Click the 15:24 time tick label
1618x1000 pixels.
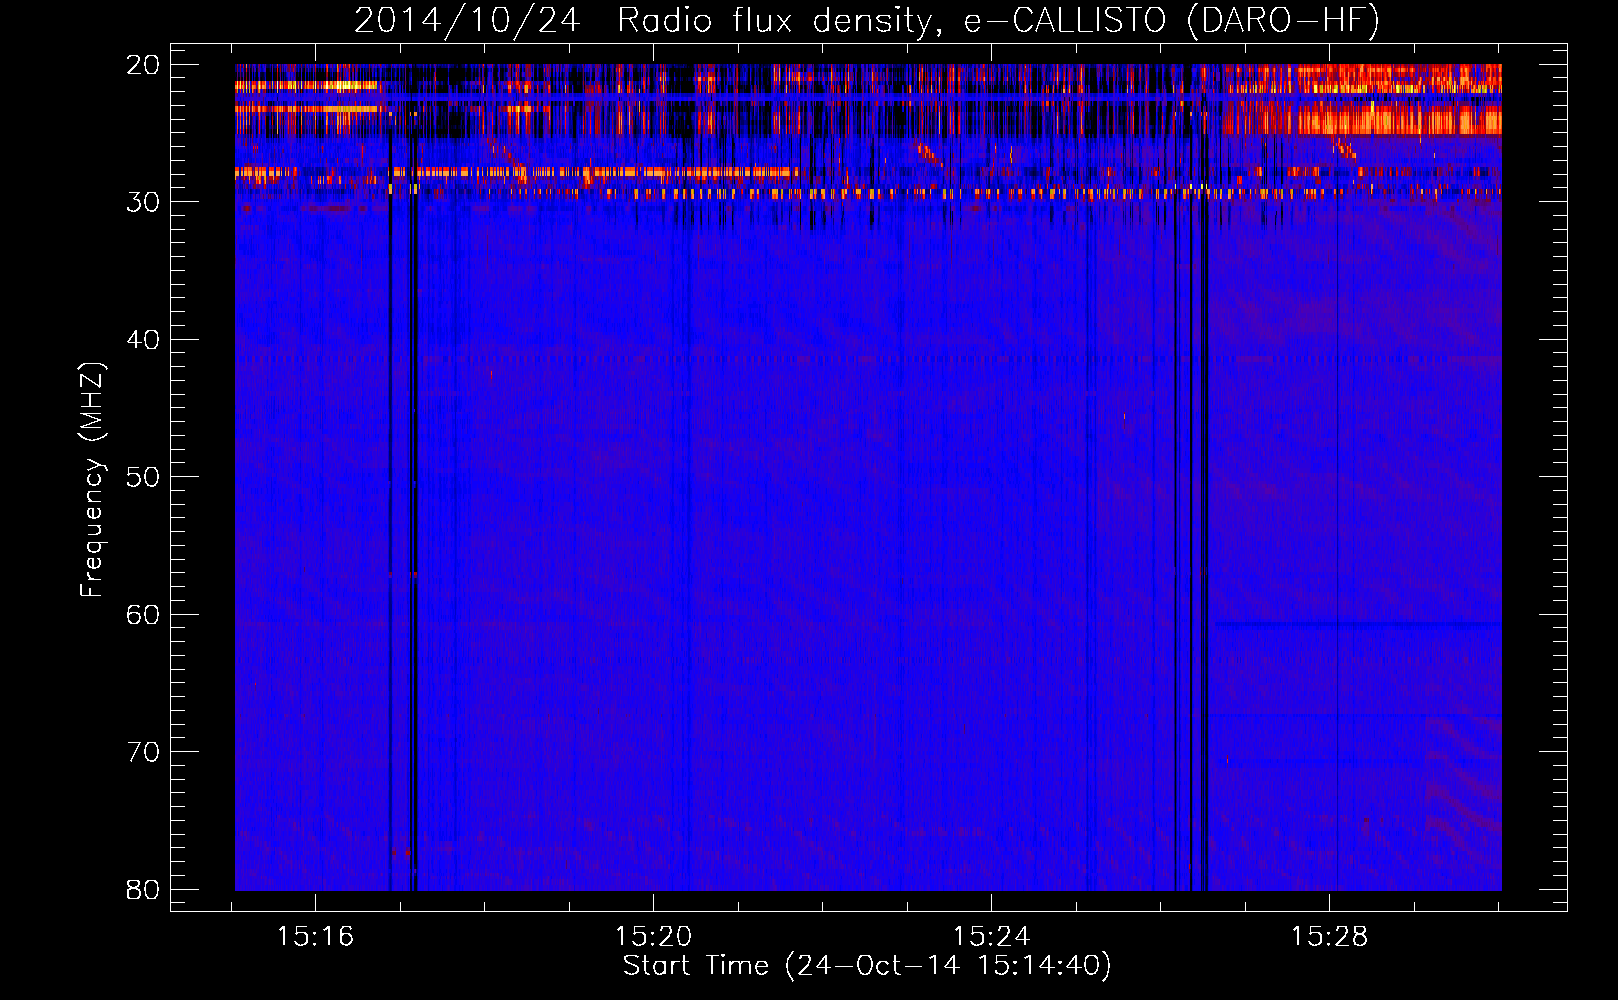point(991,937)
